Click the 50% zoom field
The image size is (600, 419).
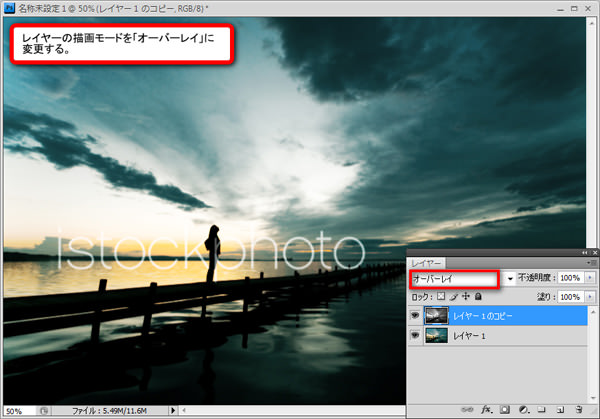point(17,411)
